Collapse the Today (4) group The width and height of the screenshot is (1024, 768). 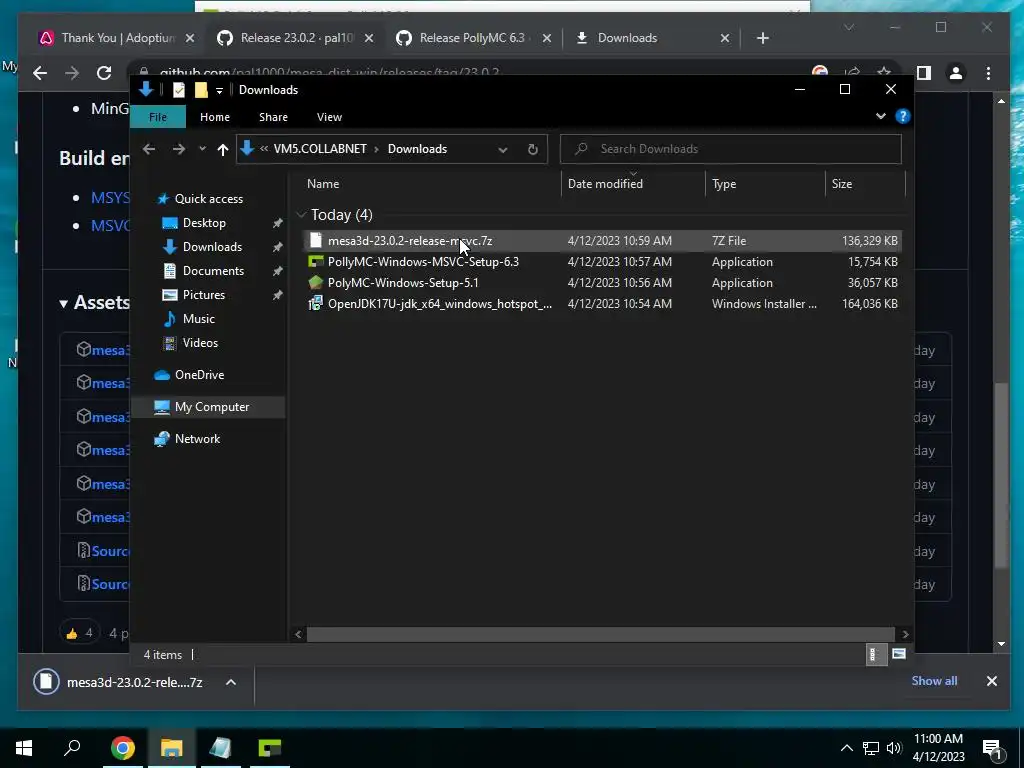(301, 215)
